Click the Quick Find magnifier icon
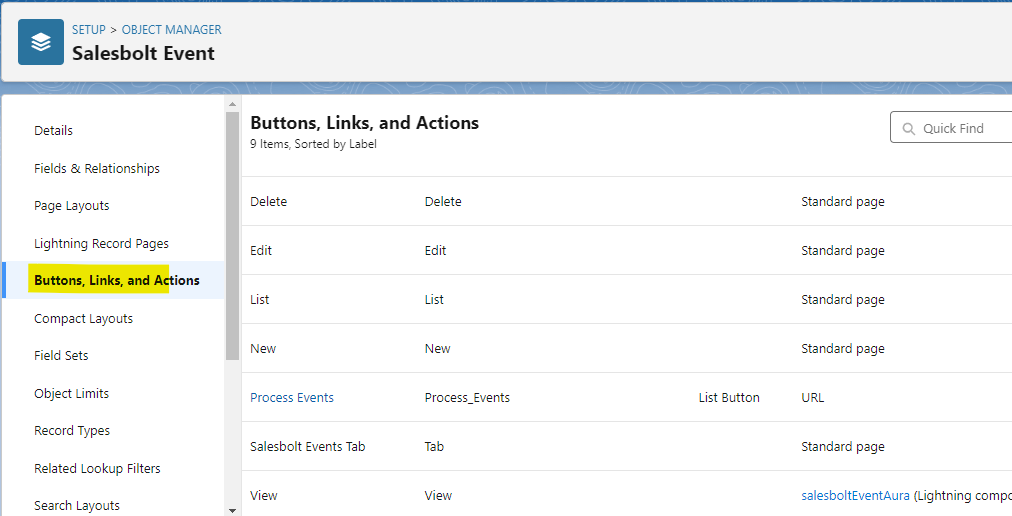 pyautogui.click(x=909, y=129)
